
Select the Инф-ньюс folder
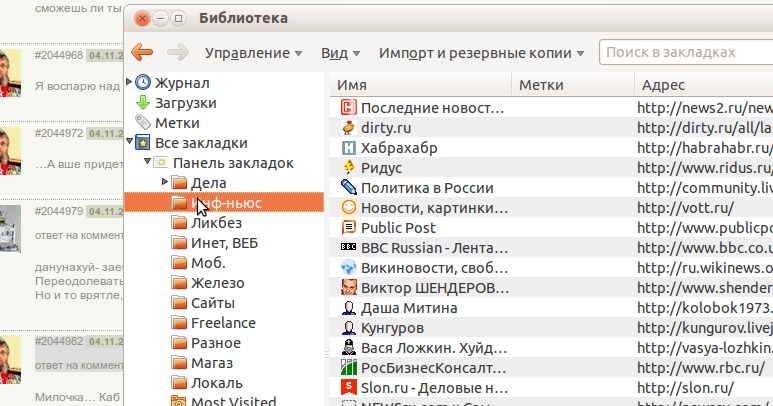(x=224, y=203)
